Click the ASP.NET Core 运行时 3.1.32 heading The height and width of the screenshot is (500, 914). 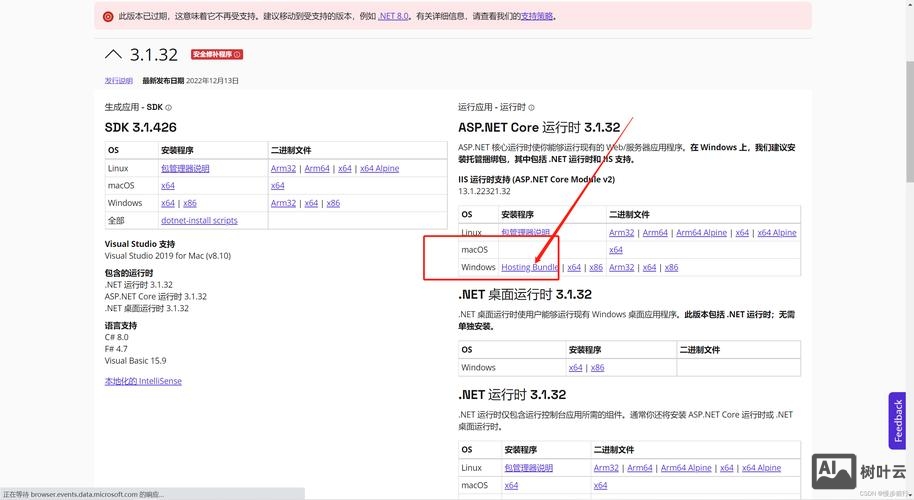point(539,128)
